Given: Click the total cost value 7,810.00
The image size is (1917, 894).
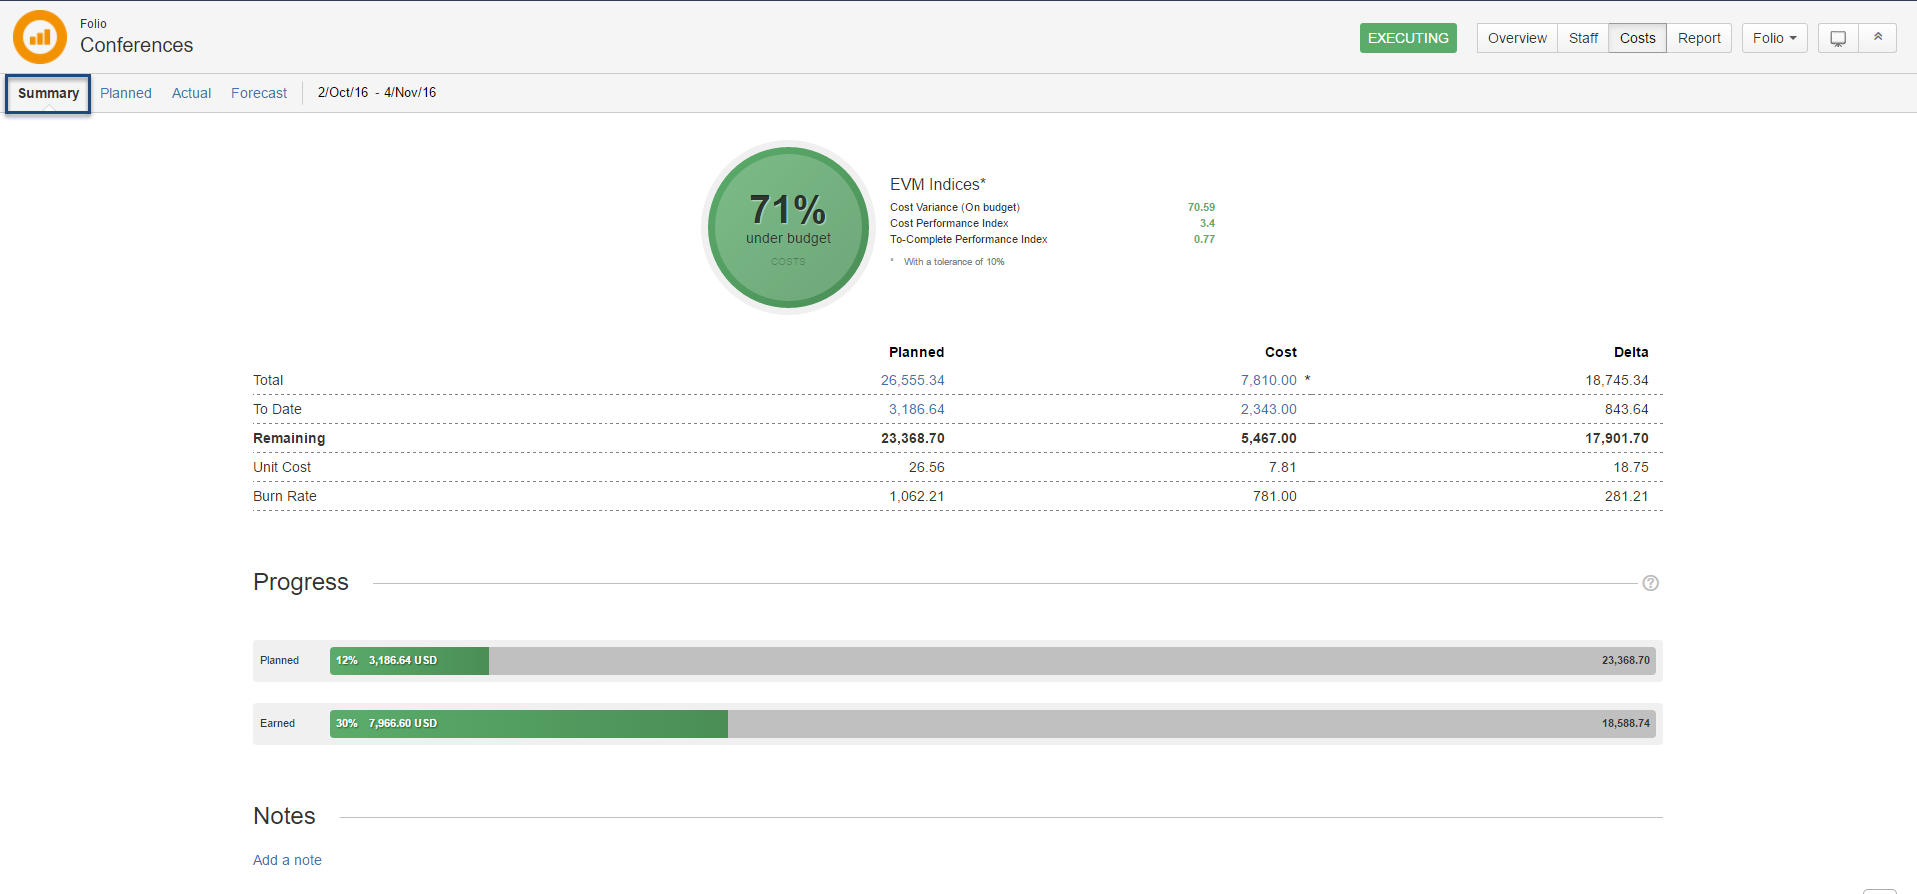Looking at the screenshot, I should [x=1268, y=380].
